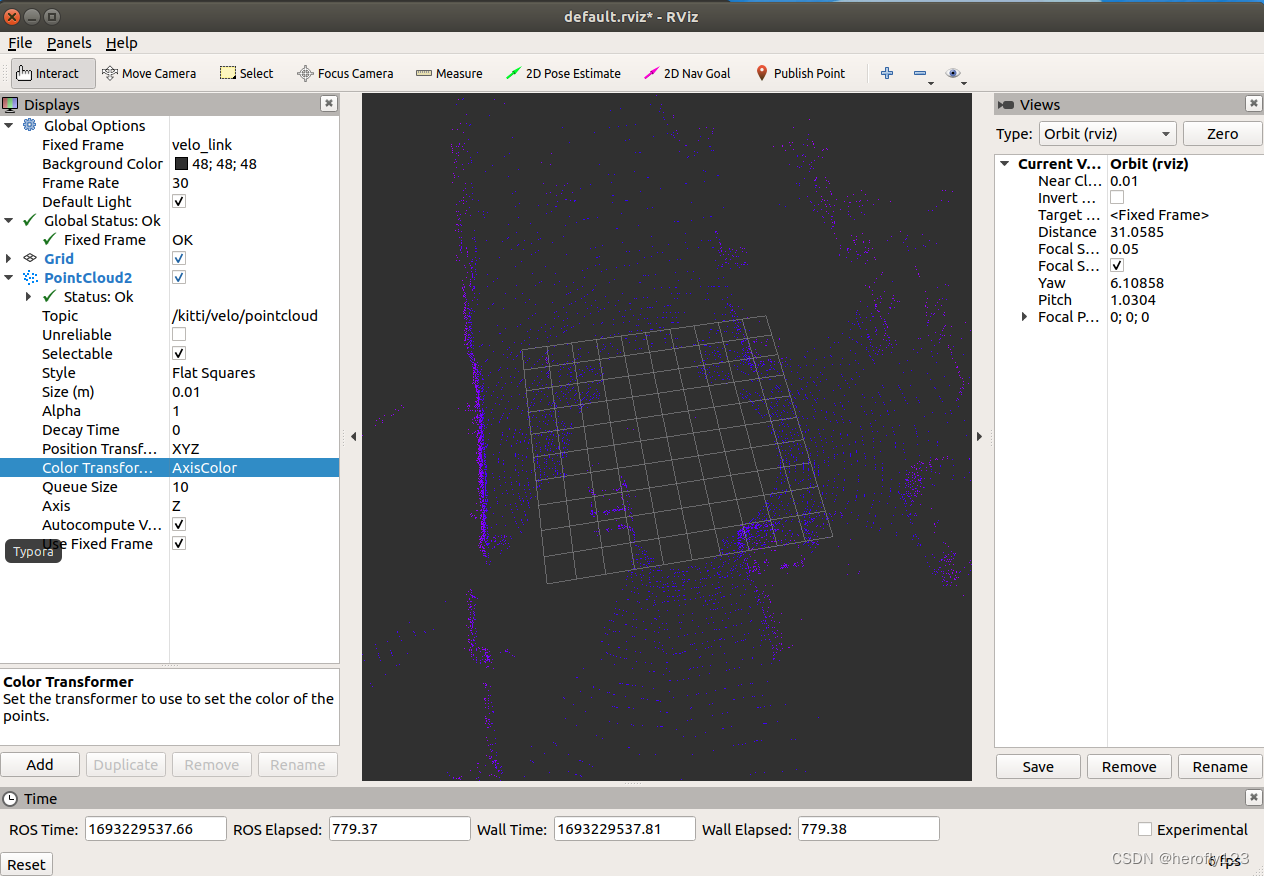The image size is (1264, 876).
Task: Enable the Experimental time option
Action: click(1143, 829)
